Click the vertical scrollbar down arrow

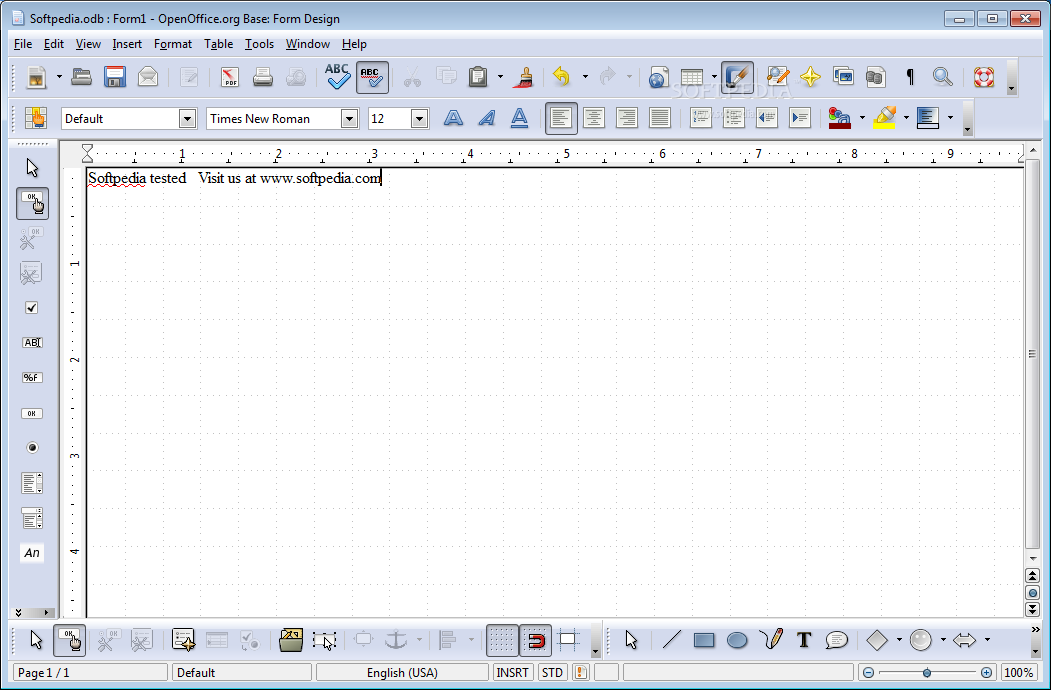1032,558
